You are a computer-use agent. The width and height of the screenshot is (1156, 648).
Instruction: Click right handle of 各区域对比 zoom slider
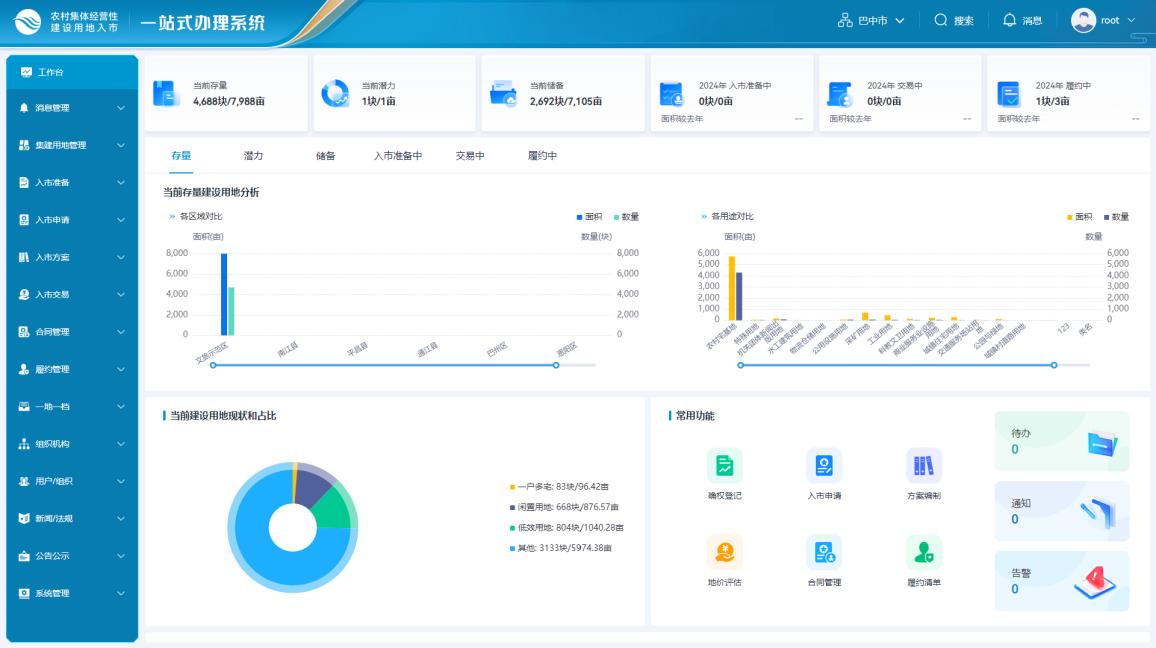556,365
